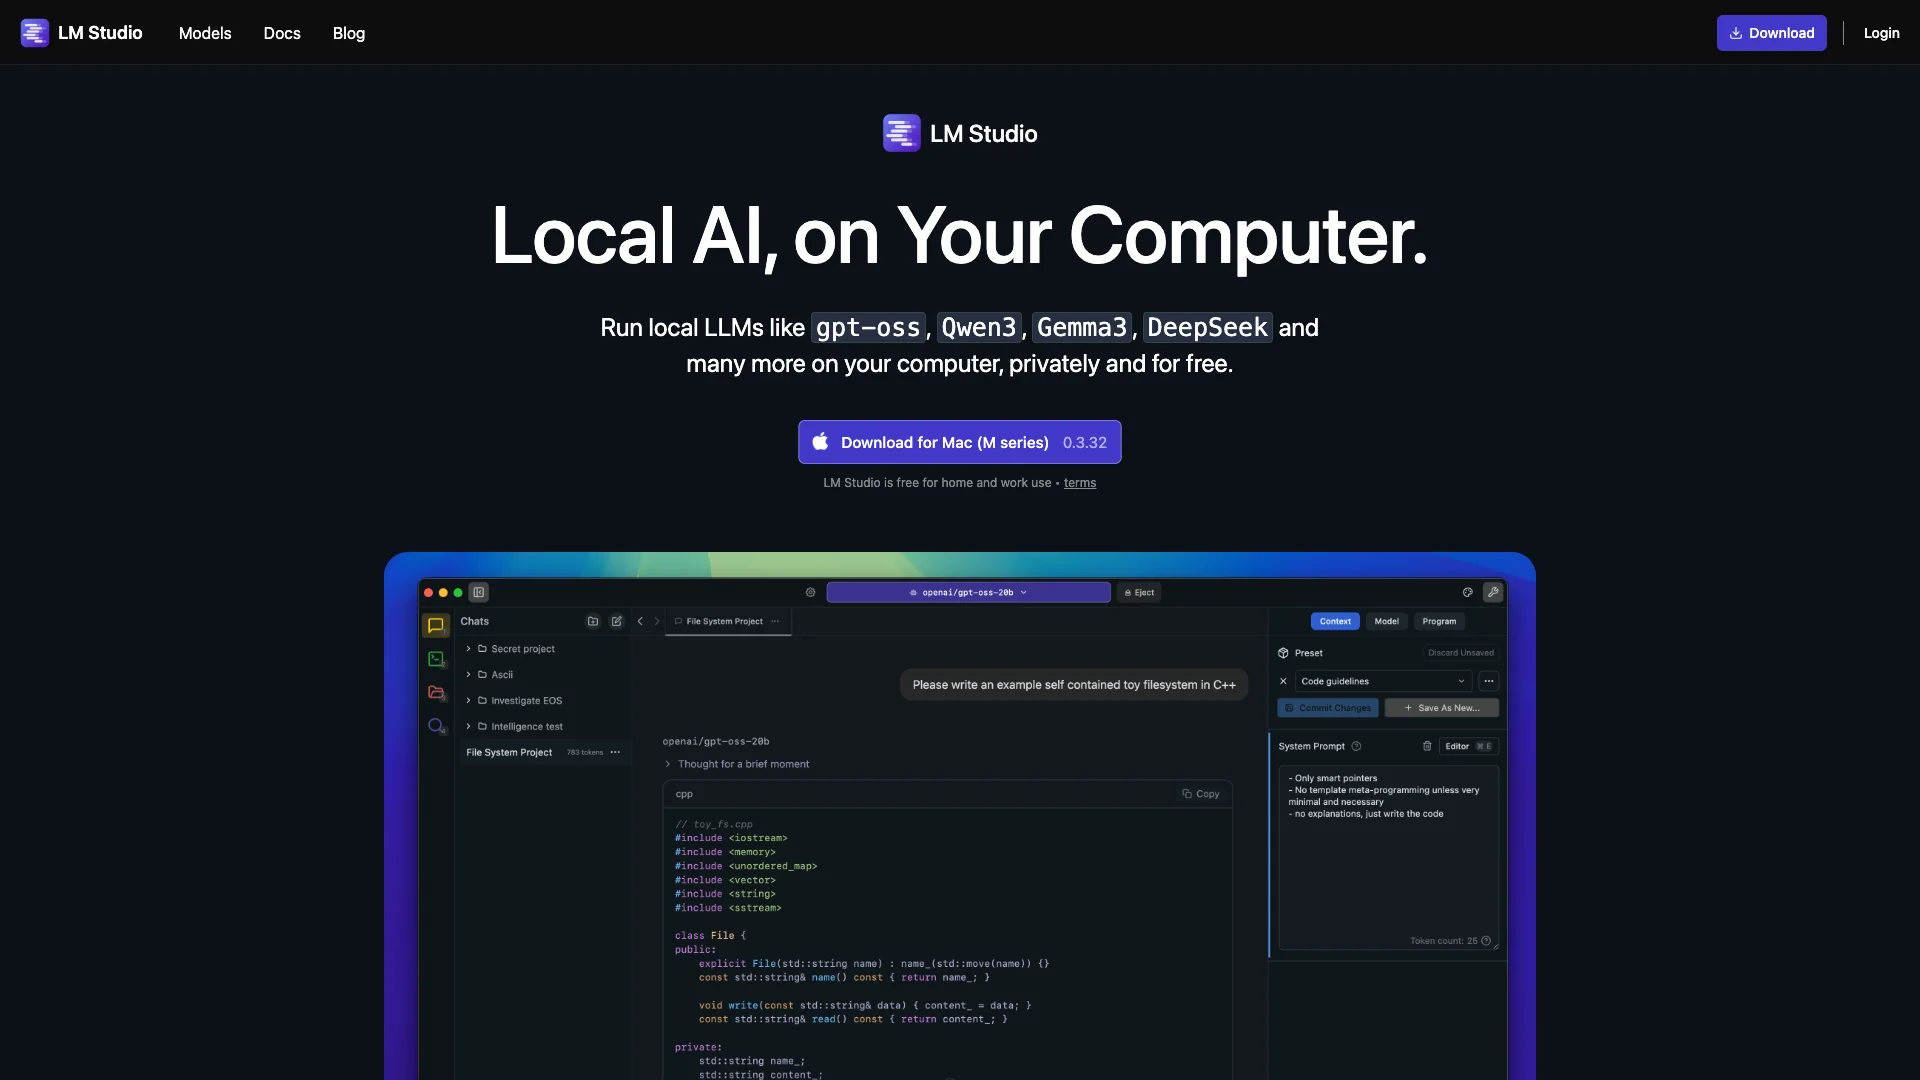
Task: Expand 'Thought for a brief moment'
Action: pyautogui.click(x=743, y=764)
